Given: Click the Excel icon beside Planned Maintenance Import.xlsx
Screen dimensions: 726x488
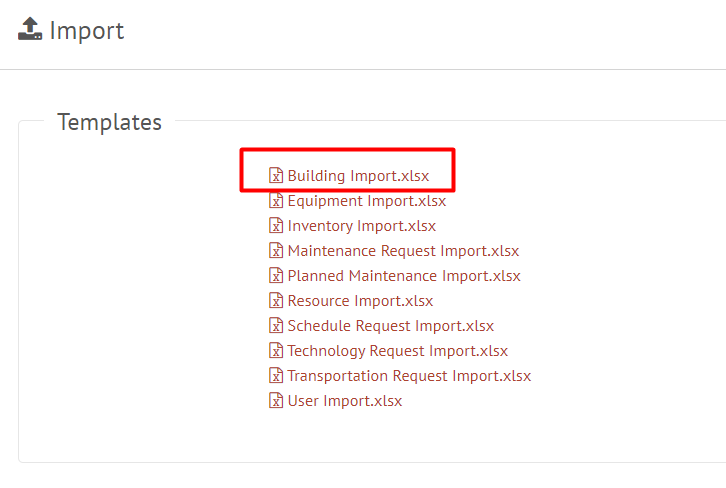Looking at the screenshot, I should click(x=276, y=275).
